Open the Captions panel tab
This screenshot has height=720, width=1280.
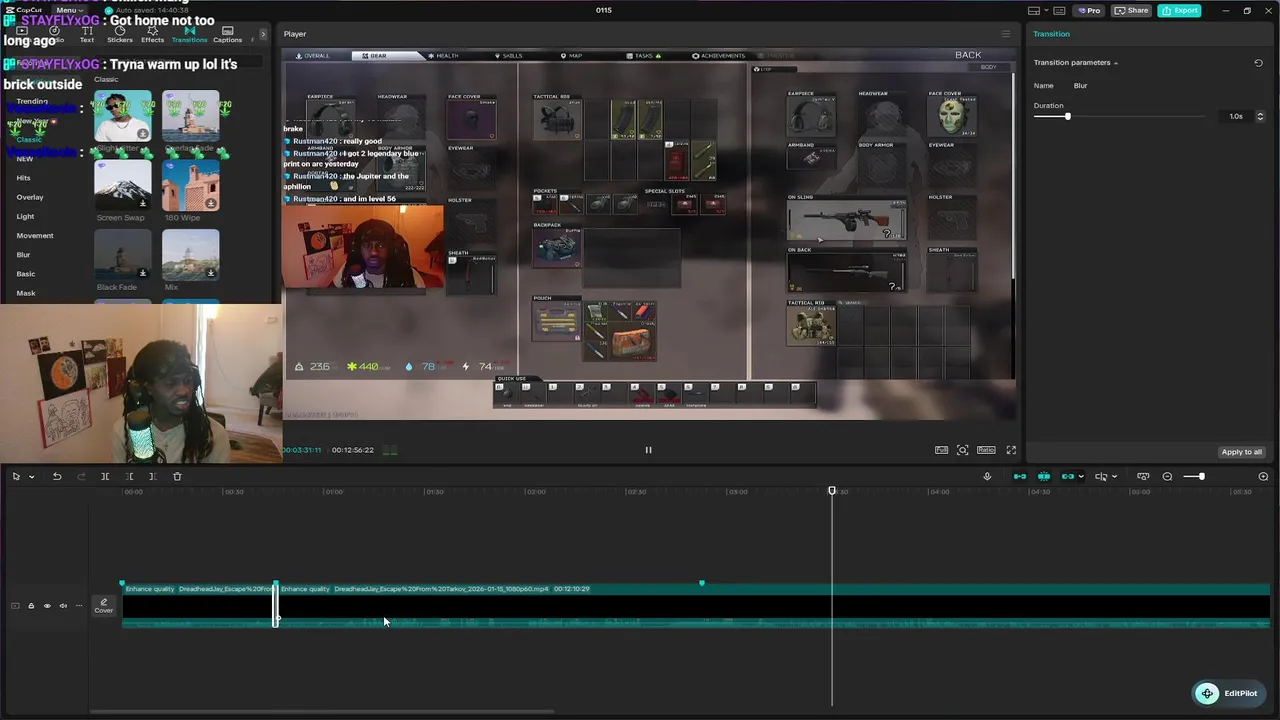[227, 35]
